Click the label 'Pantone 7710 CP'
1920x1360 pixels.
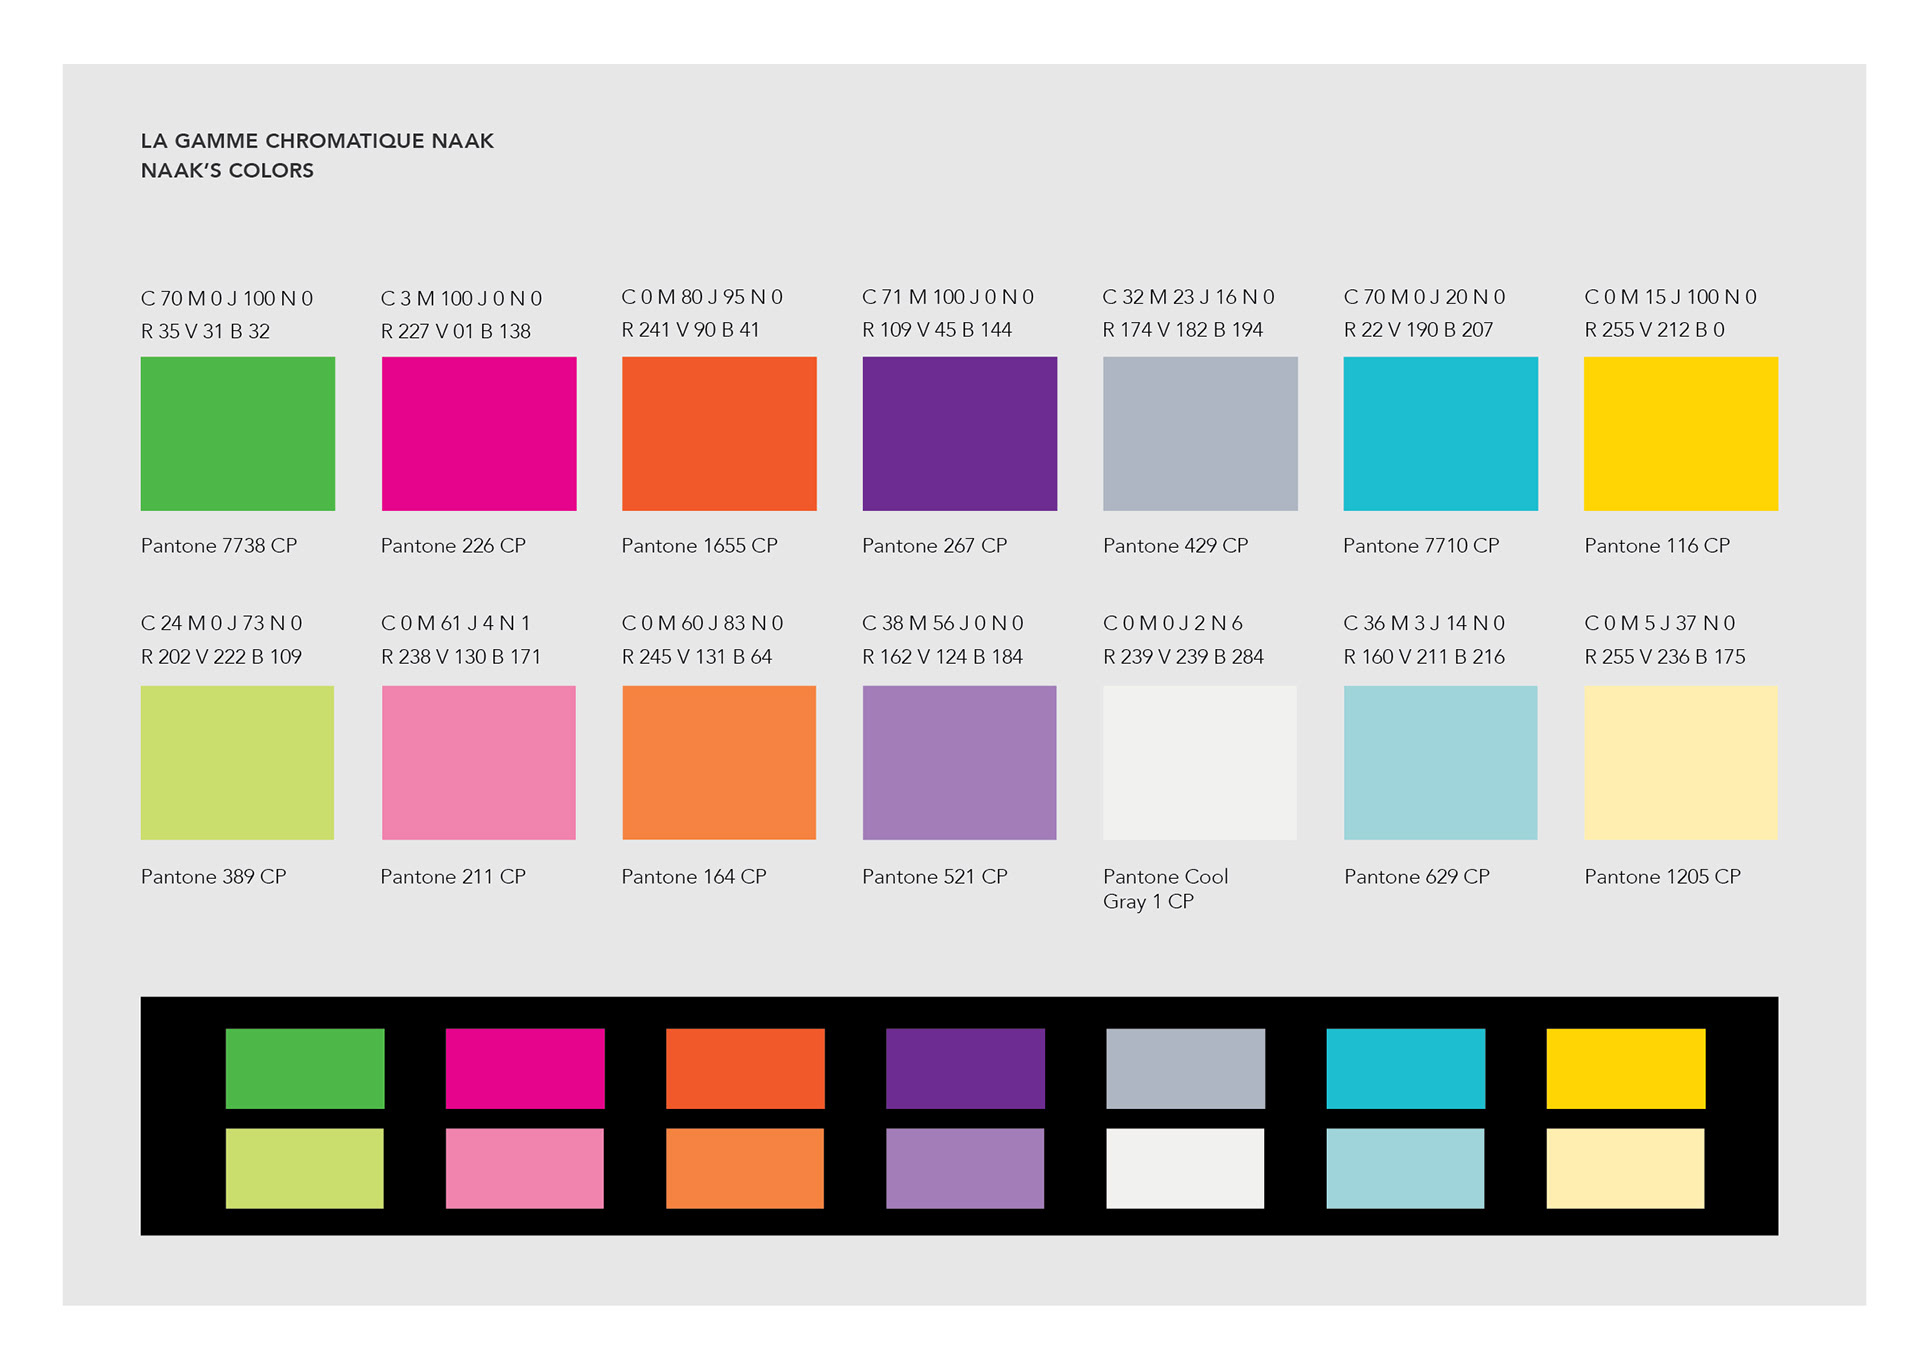click(x=1421, y=546)
